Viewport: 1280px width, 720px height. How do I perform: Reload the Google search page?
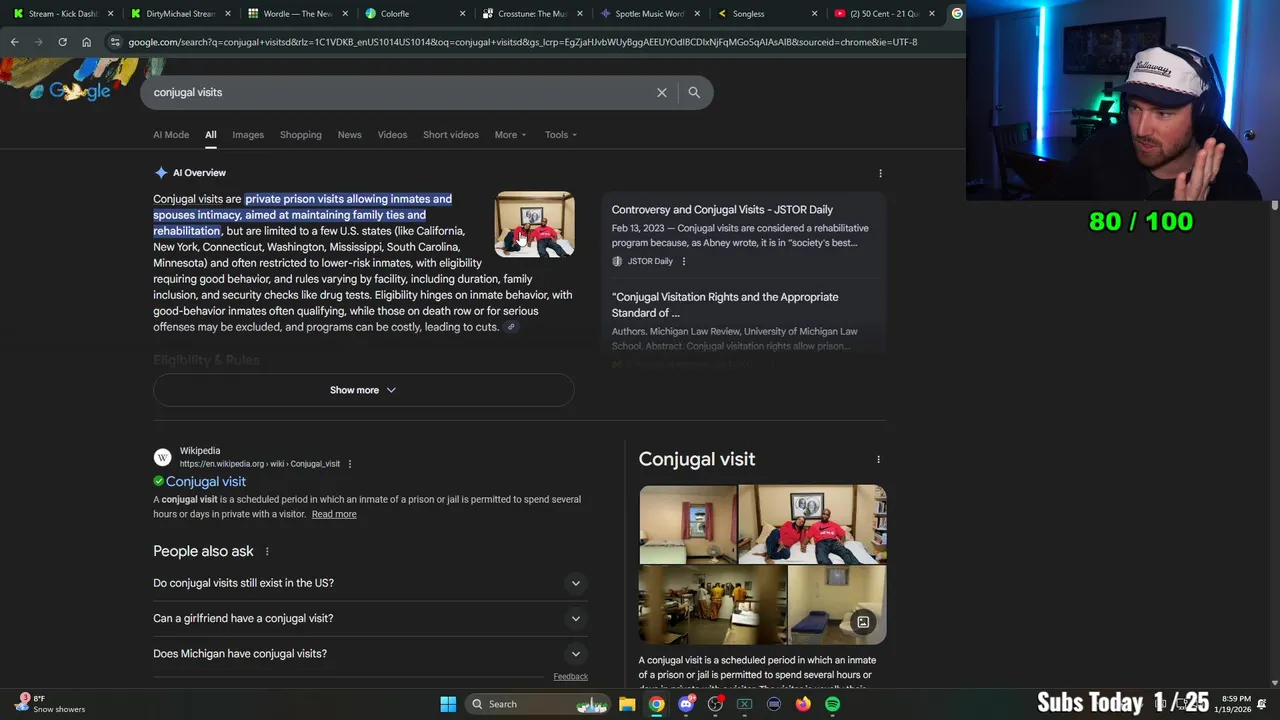(62, 42)
